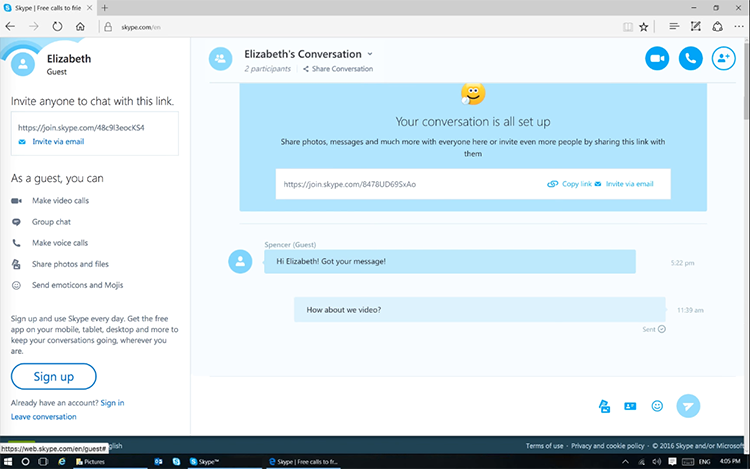Open the Windows Start menu

[8, 462]
